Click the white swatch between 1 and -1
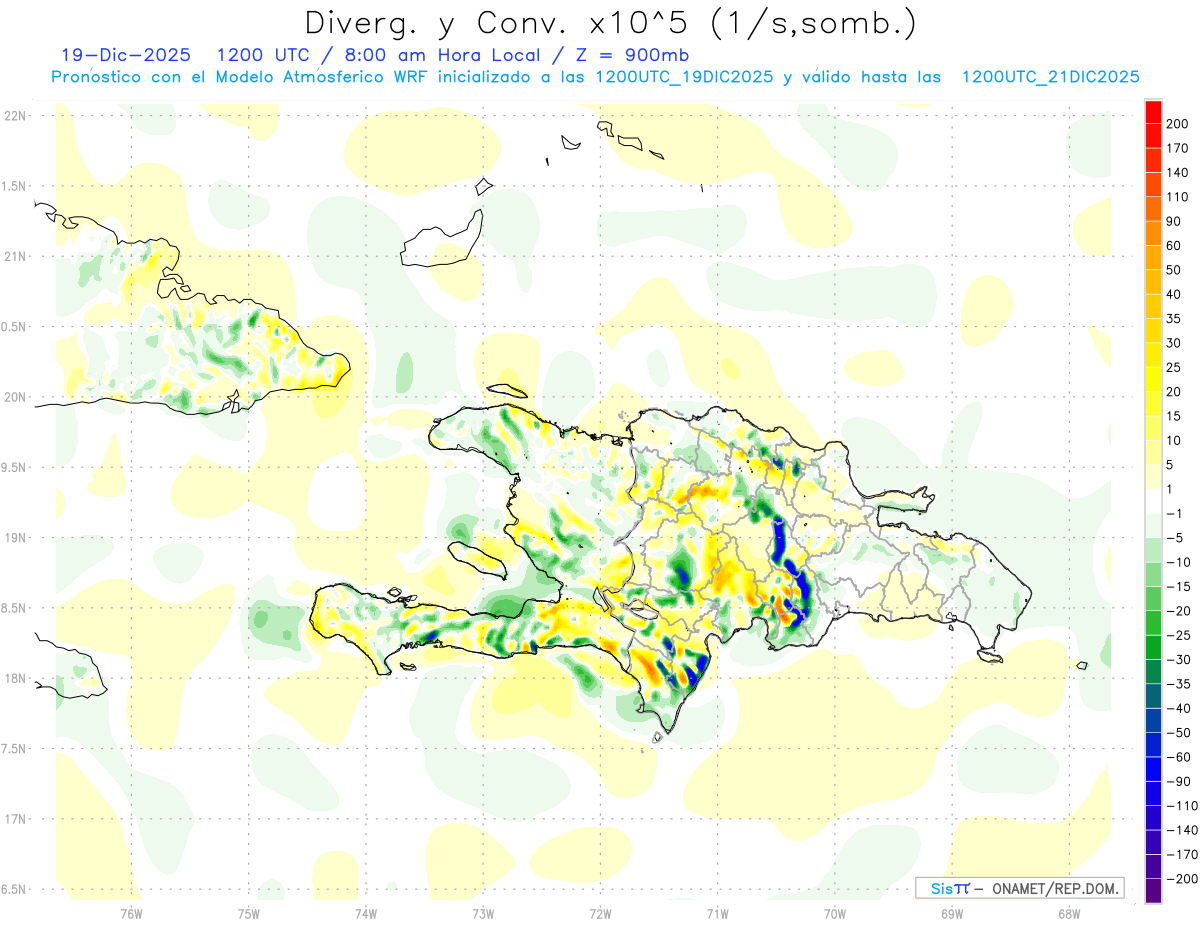The image size is (1200, 927). tap(1153, 501)
